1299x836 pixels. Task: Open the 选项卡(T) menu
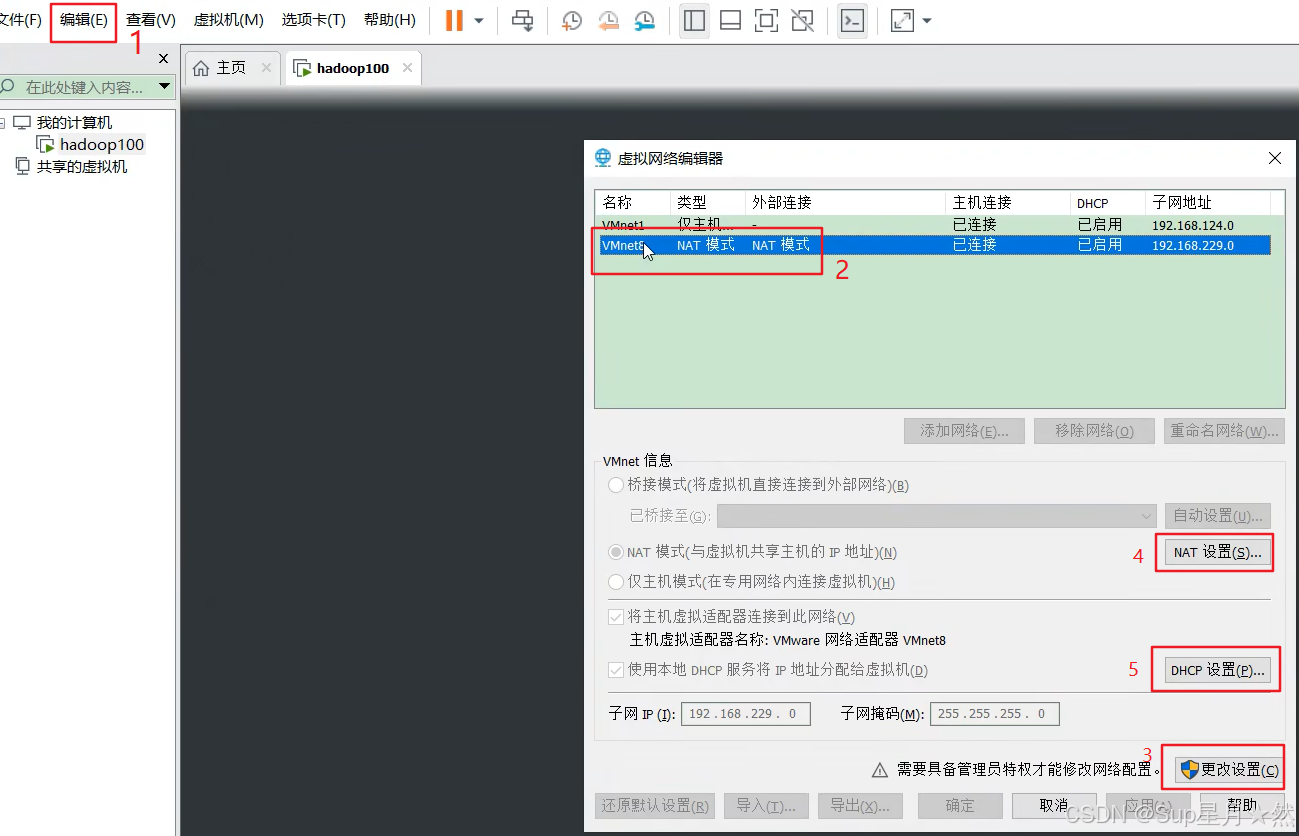tap(313, 20)
